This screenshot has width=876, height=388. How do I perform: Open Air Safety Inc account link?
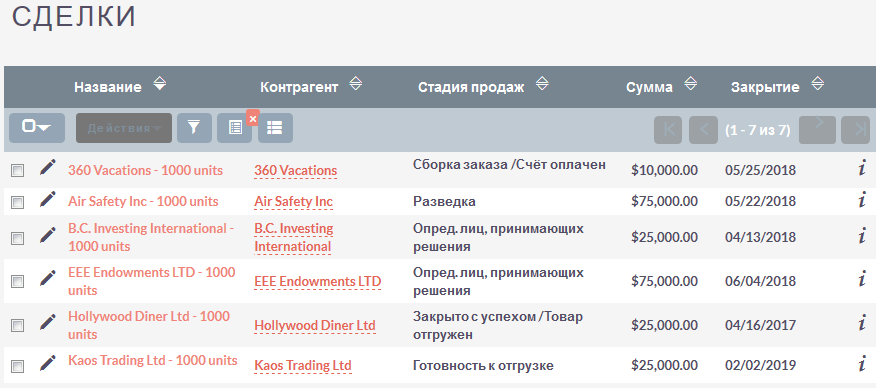pyautogui.click(x=293, y=202)
